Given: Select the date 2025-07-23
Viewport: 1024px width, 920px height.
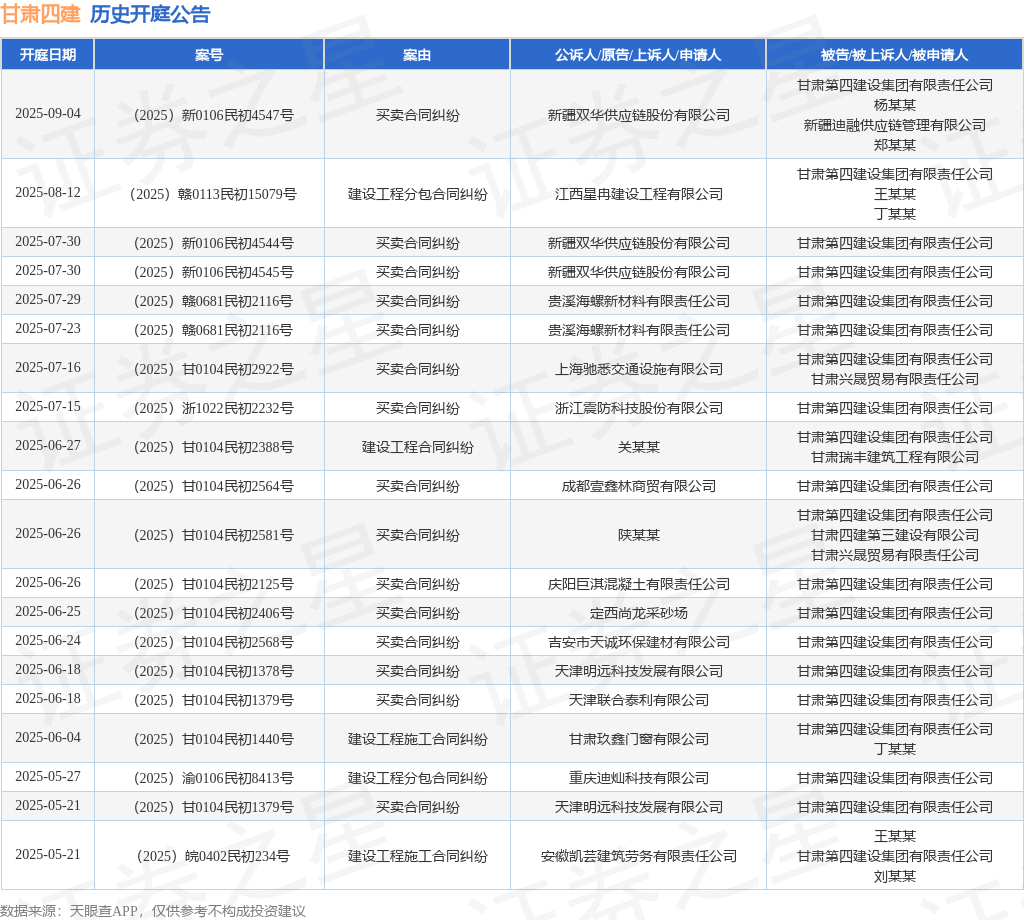Looking at the screenshot, I should (48, 328).
